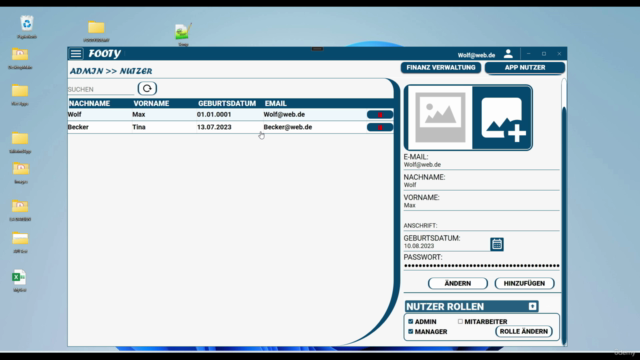Sort by the Nachname column header
The width and height of the screenshot is (640, 360).
point(89,104)
